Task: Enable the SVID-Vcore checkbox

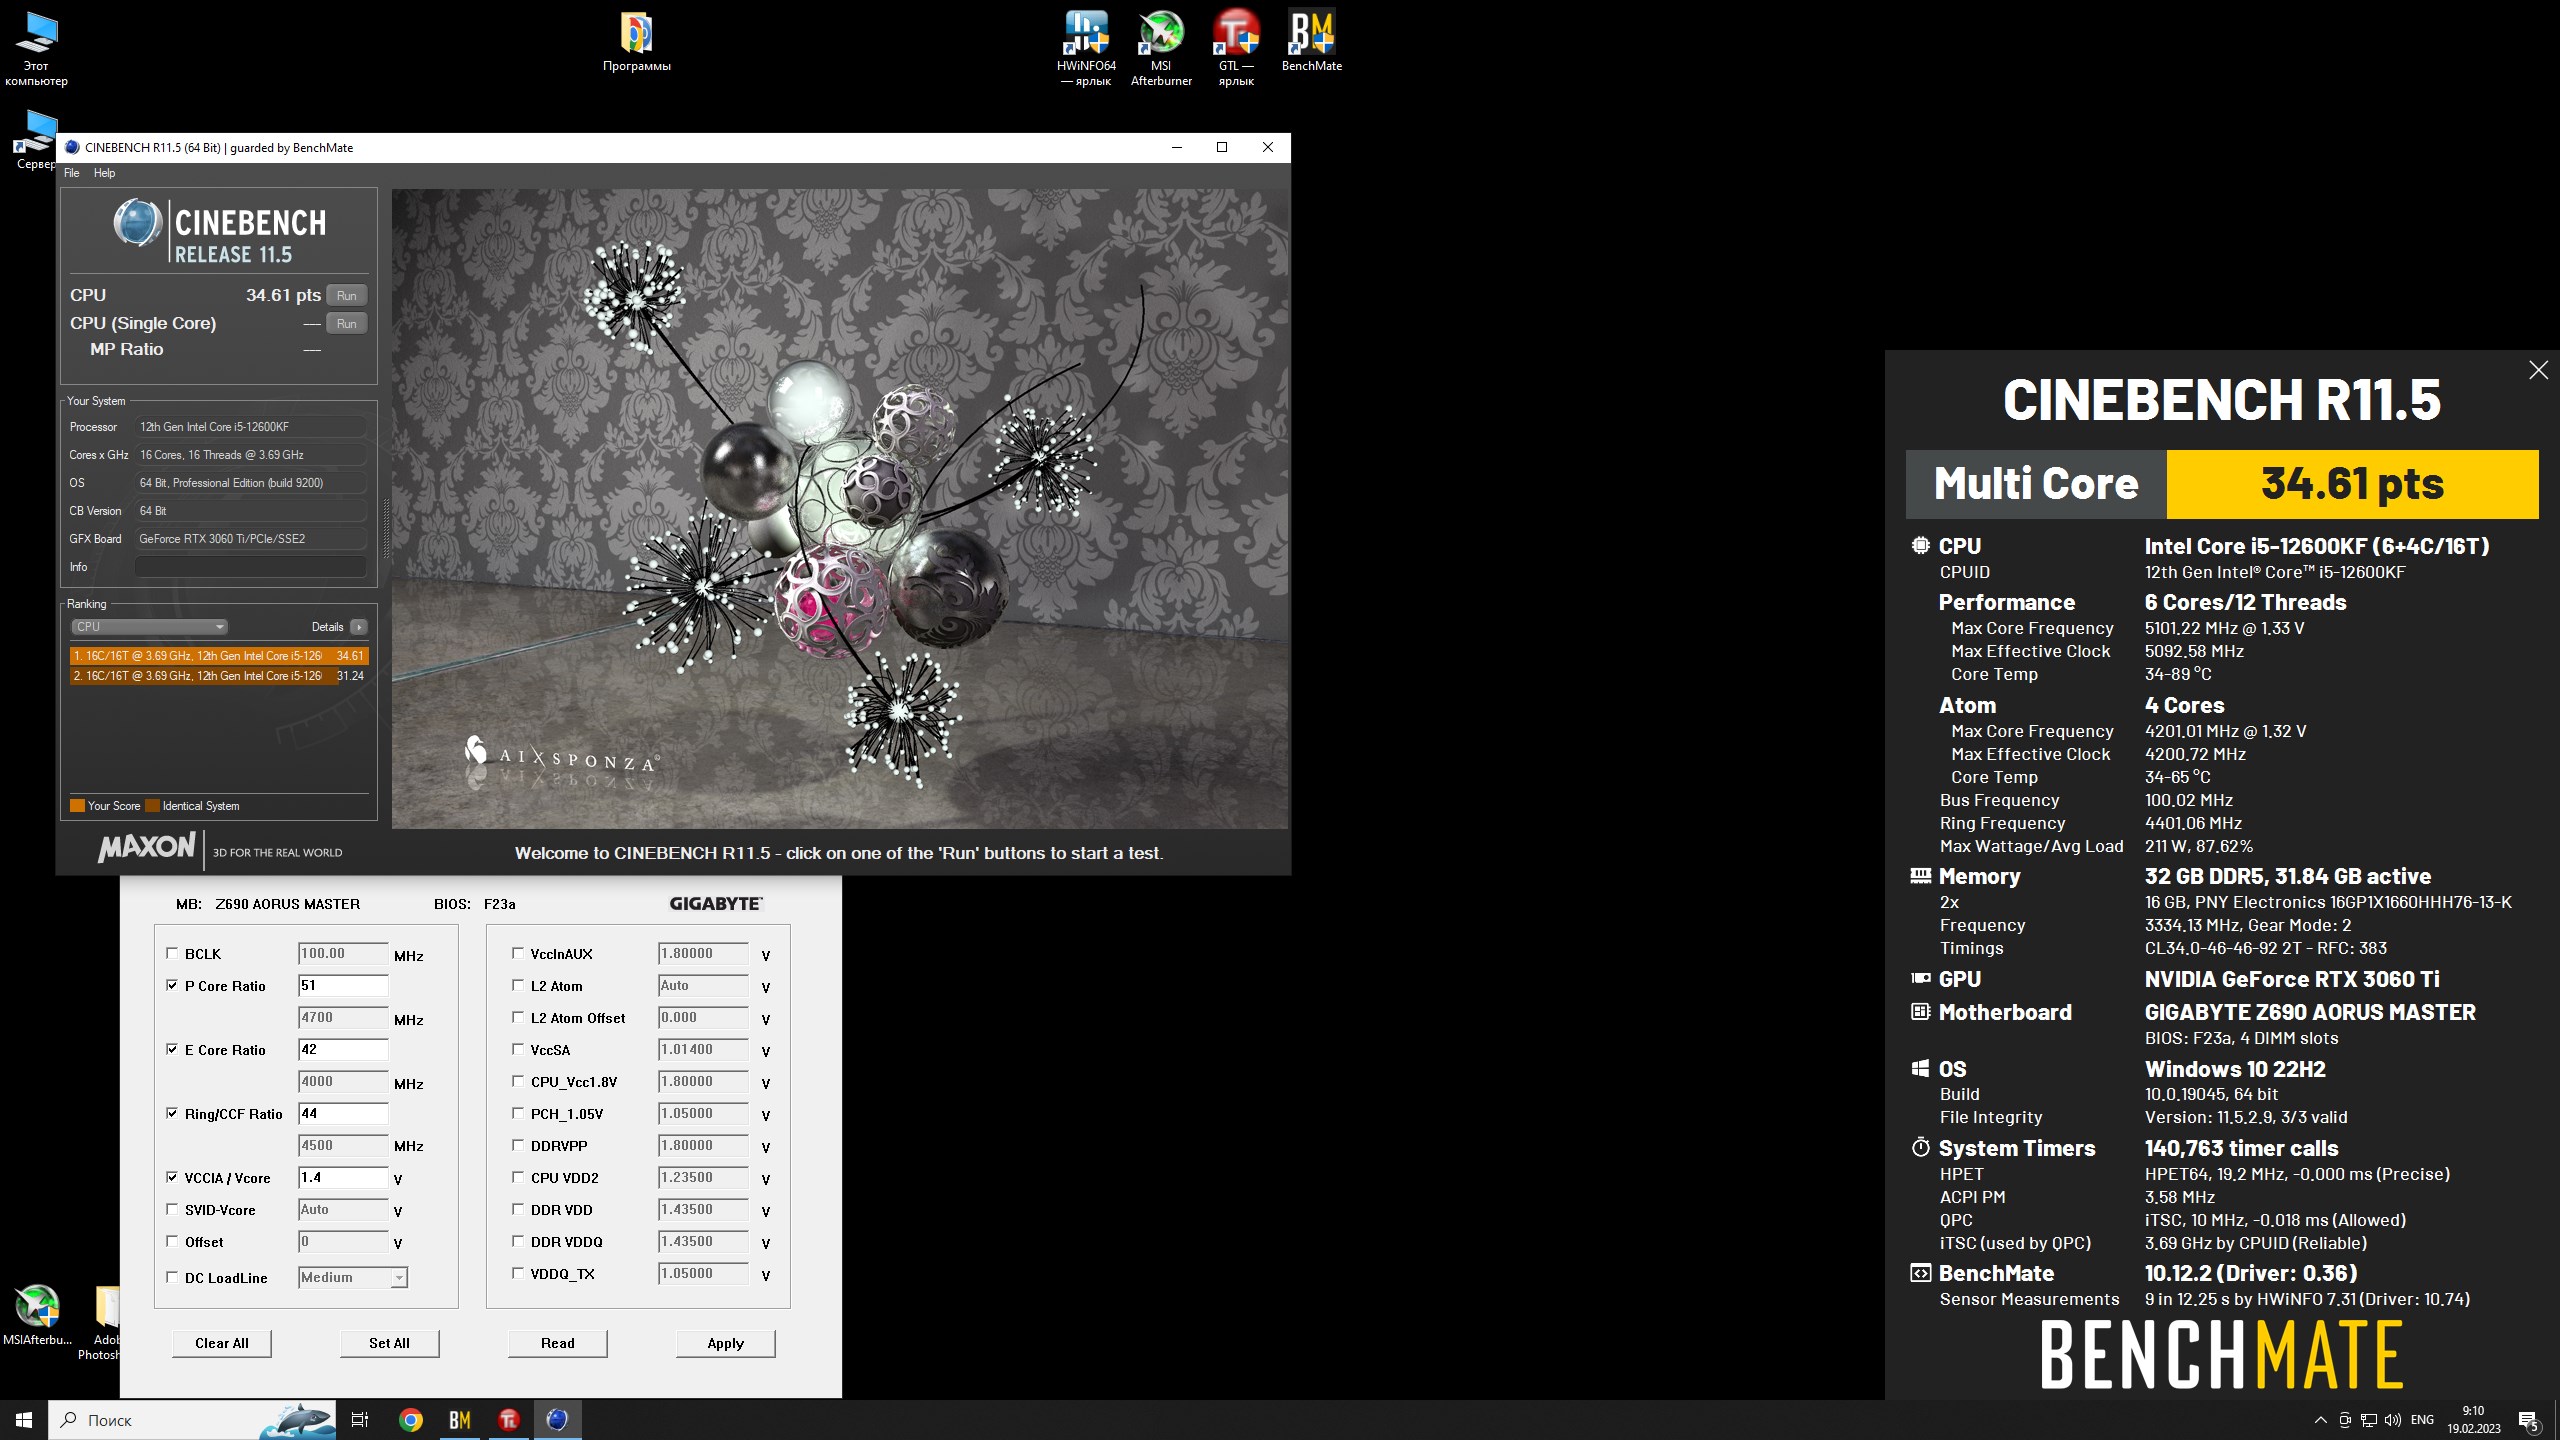Action: [x=172, y=1209]
